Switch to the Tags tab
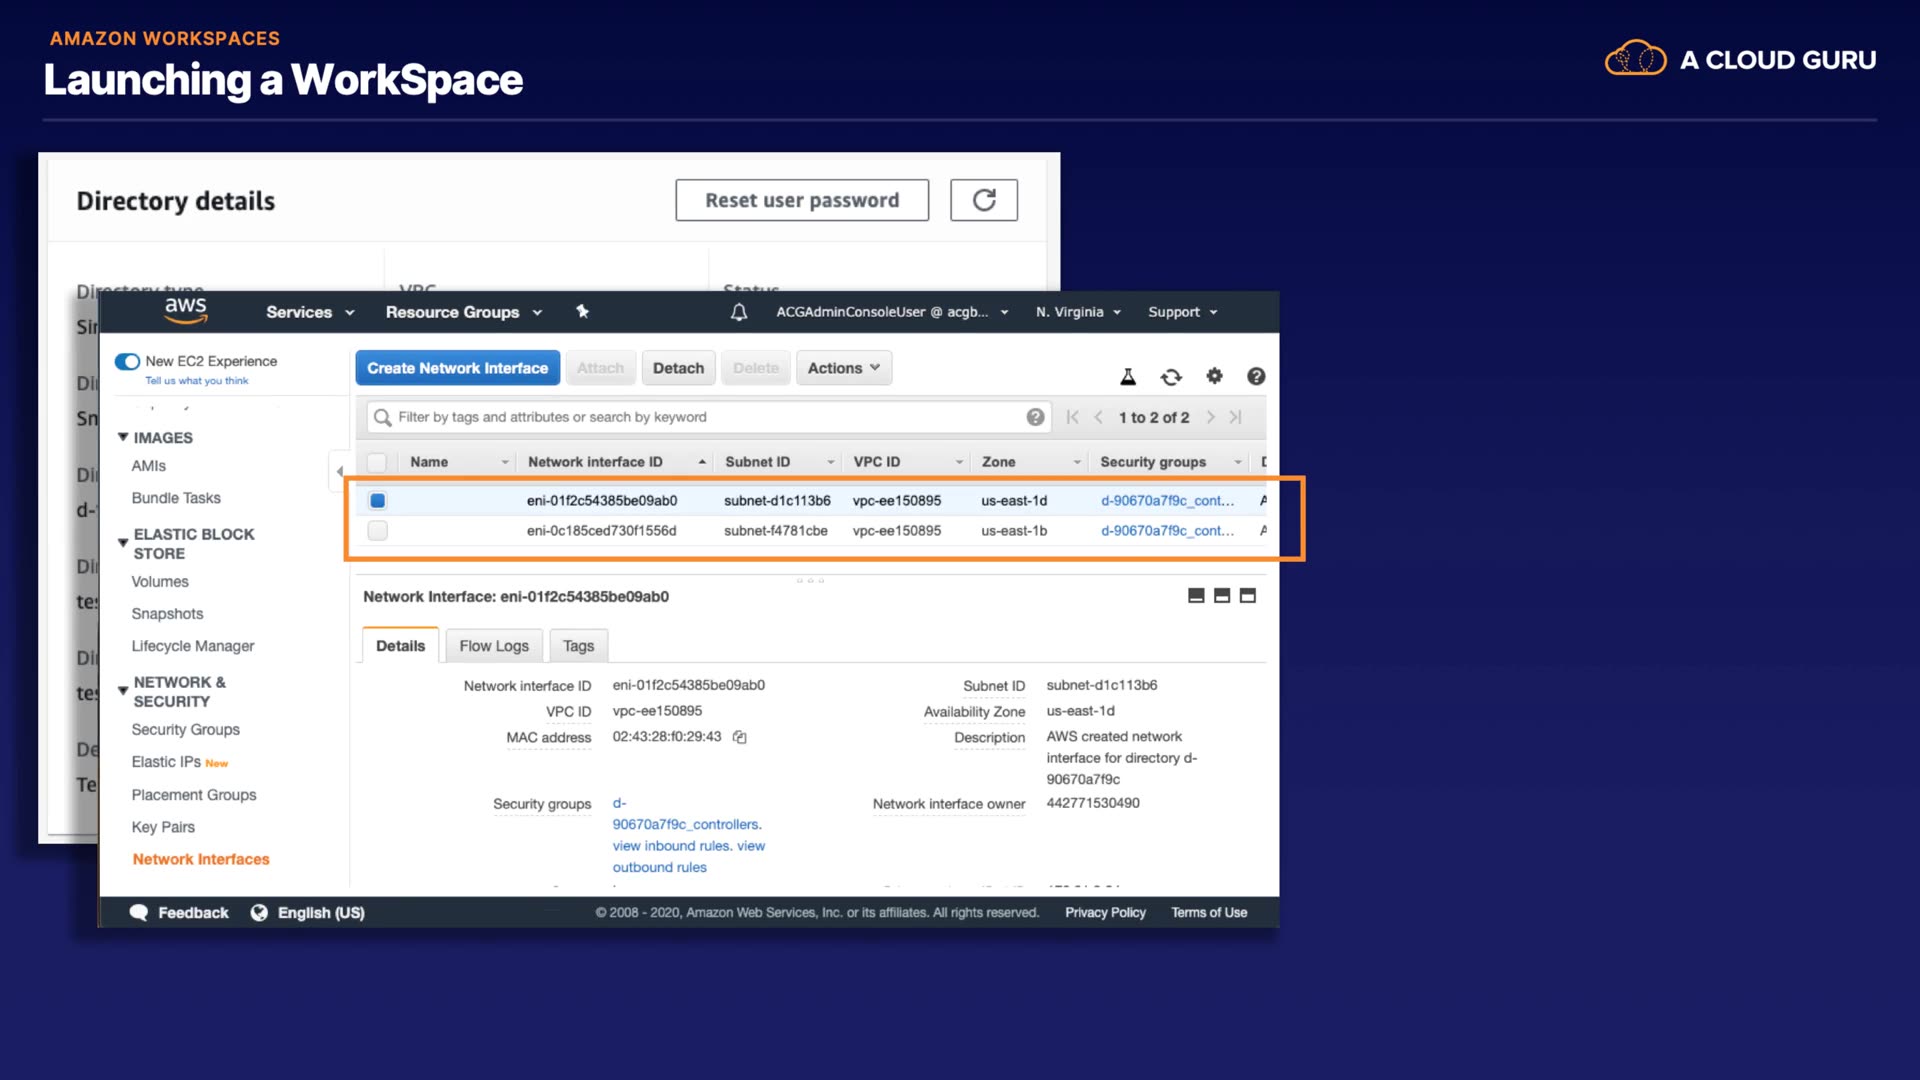Viewport: 1920px width, 1080px height. pyautogui.click(x=578, y=646)
